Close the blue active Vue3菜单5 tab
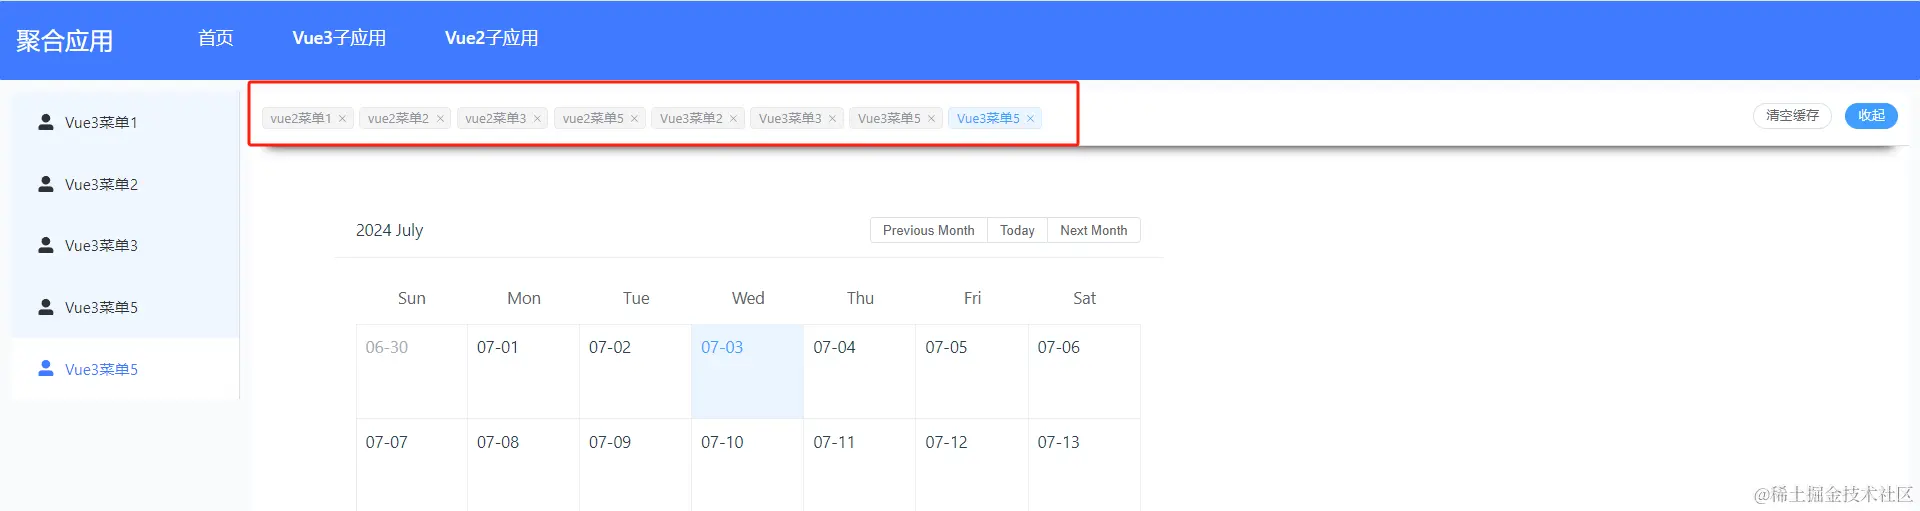Screen dimensions: 1920x511 pyautogui.click(x=1030, y=119)
